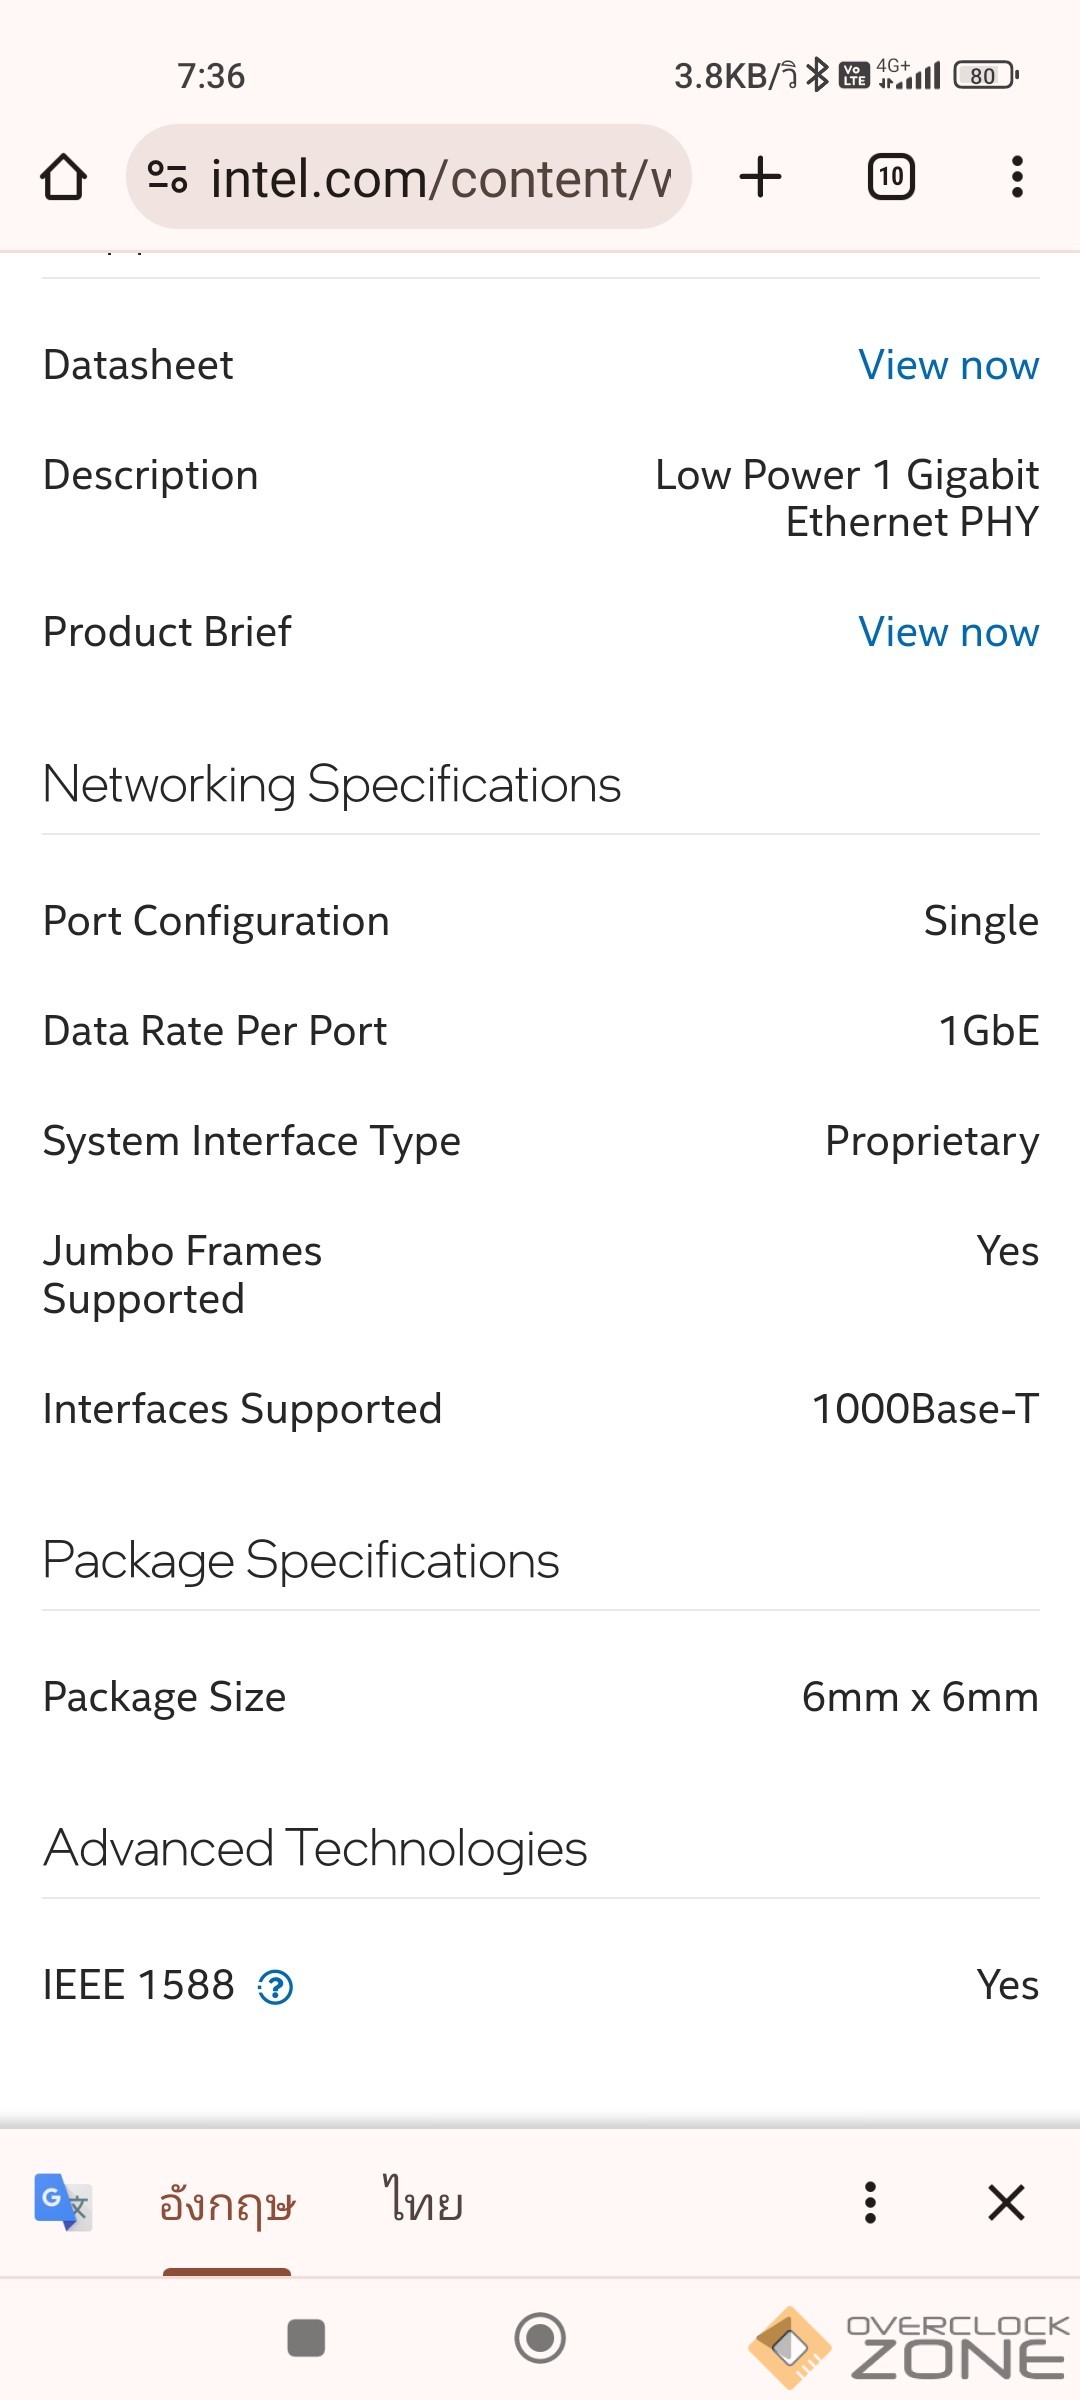Screen dimensions: 1080x2400
Task: Open Chrome three-dot overflow menu
Action: (1017, 177)
